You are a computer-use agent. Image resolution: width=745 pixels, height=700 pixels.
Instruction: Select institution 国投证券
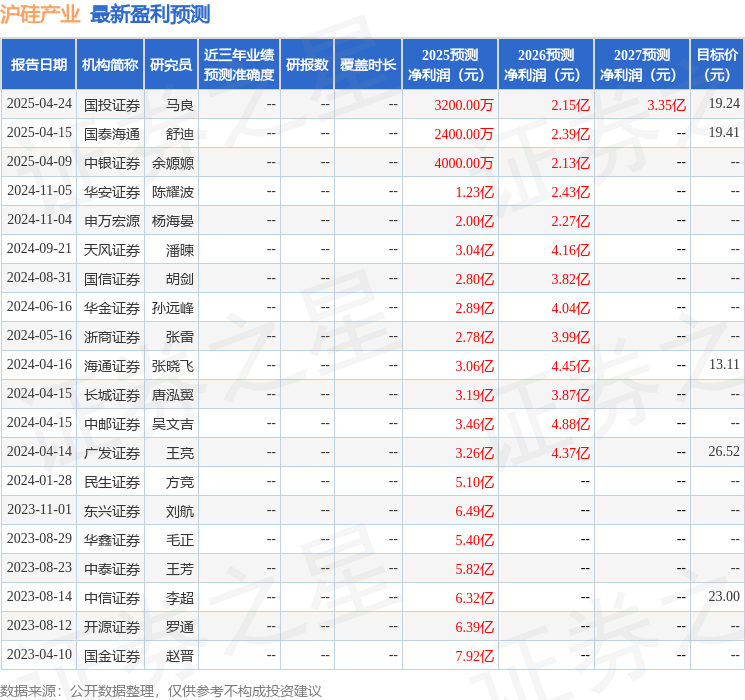click(112, 105)
